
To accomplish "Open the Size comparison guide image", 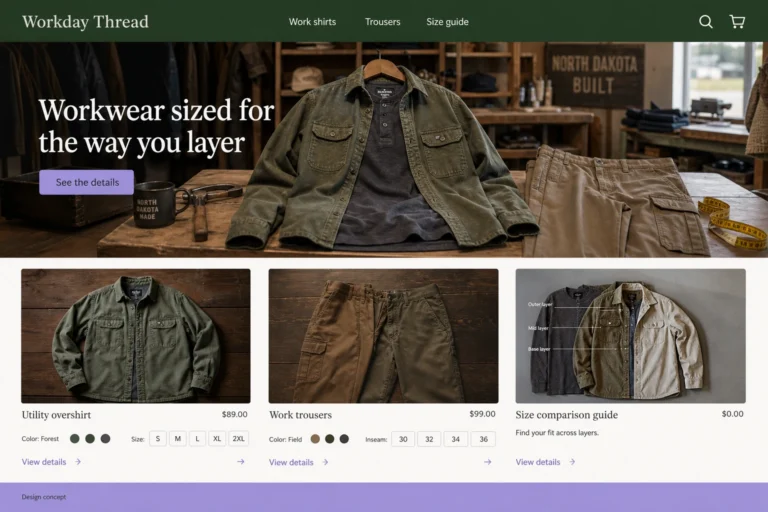I will pos(630,336).
